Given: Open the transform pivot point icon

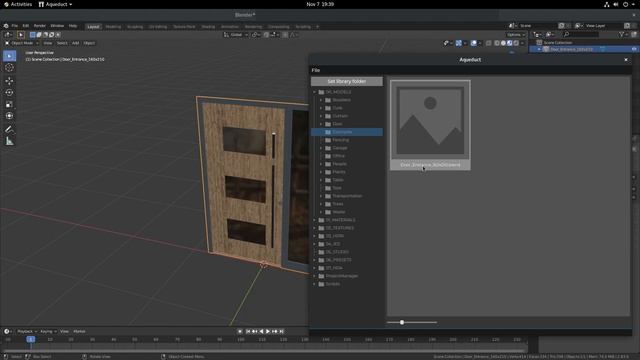Looking at the screenshot, I should [255, 35].
